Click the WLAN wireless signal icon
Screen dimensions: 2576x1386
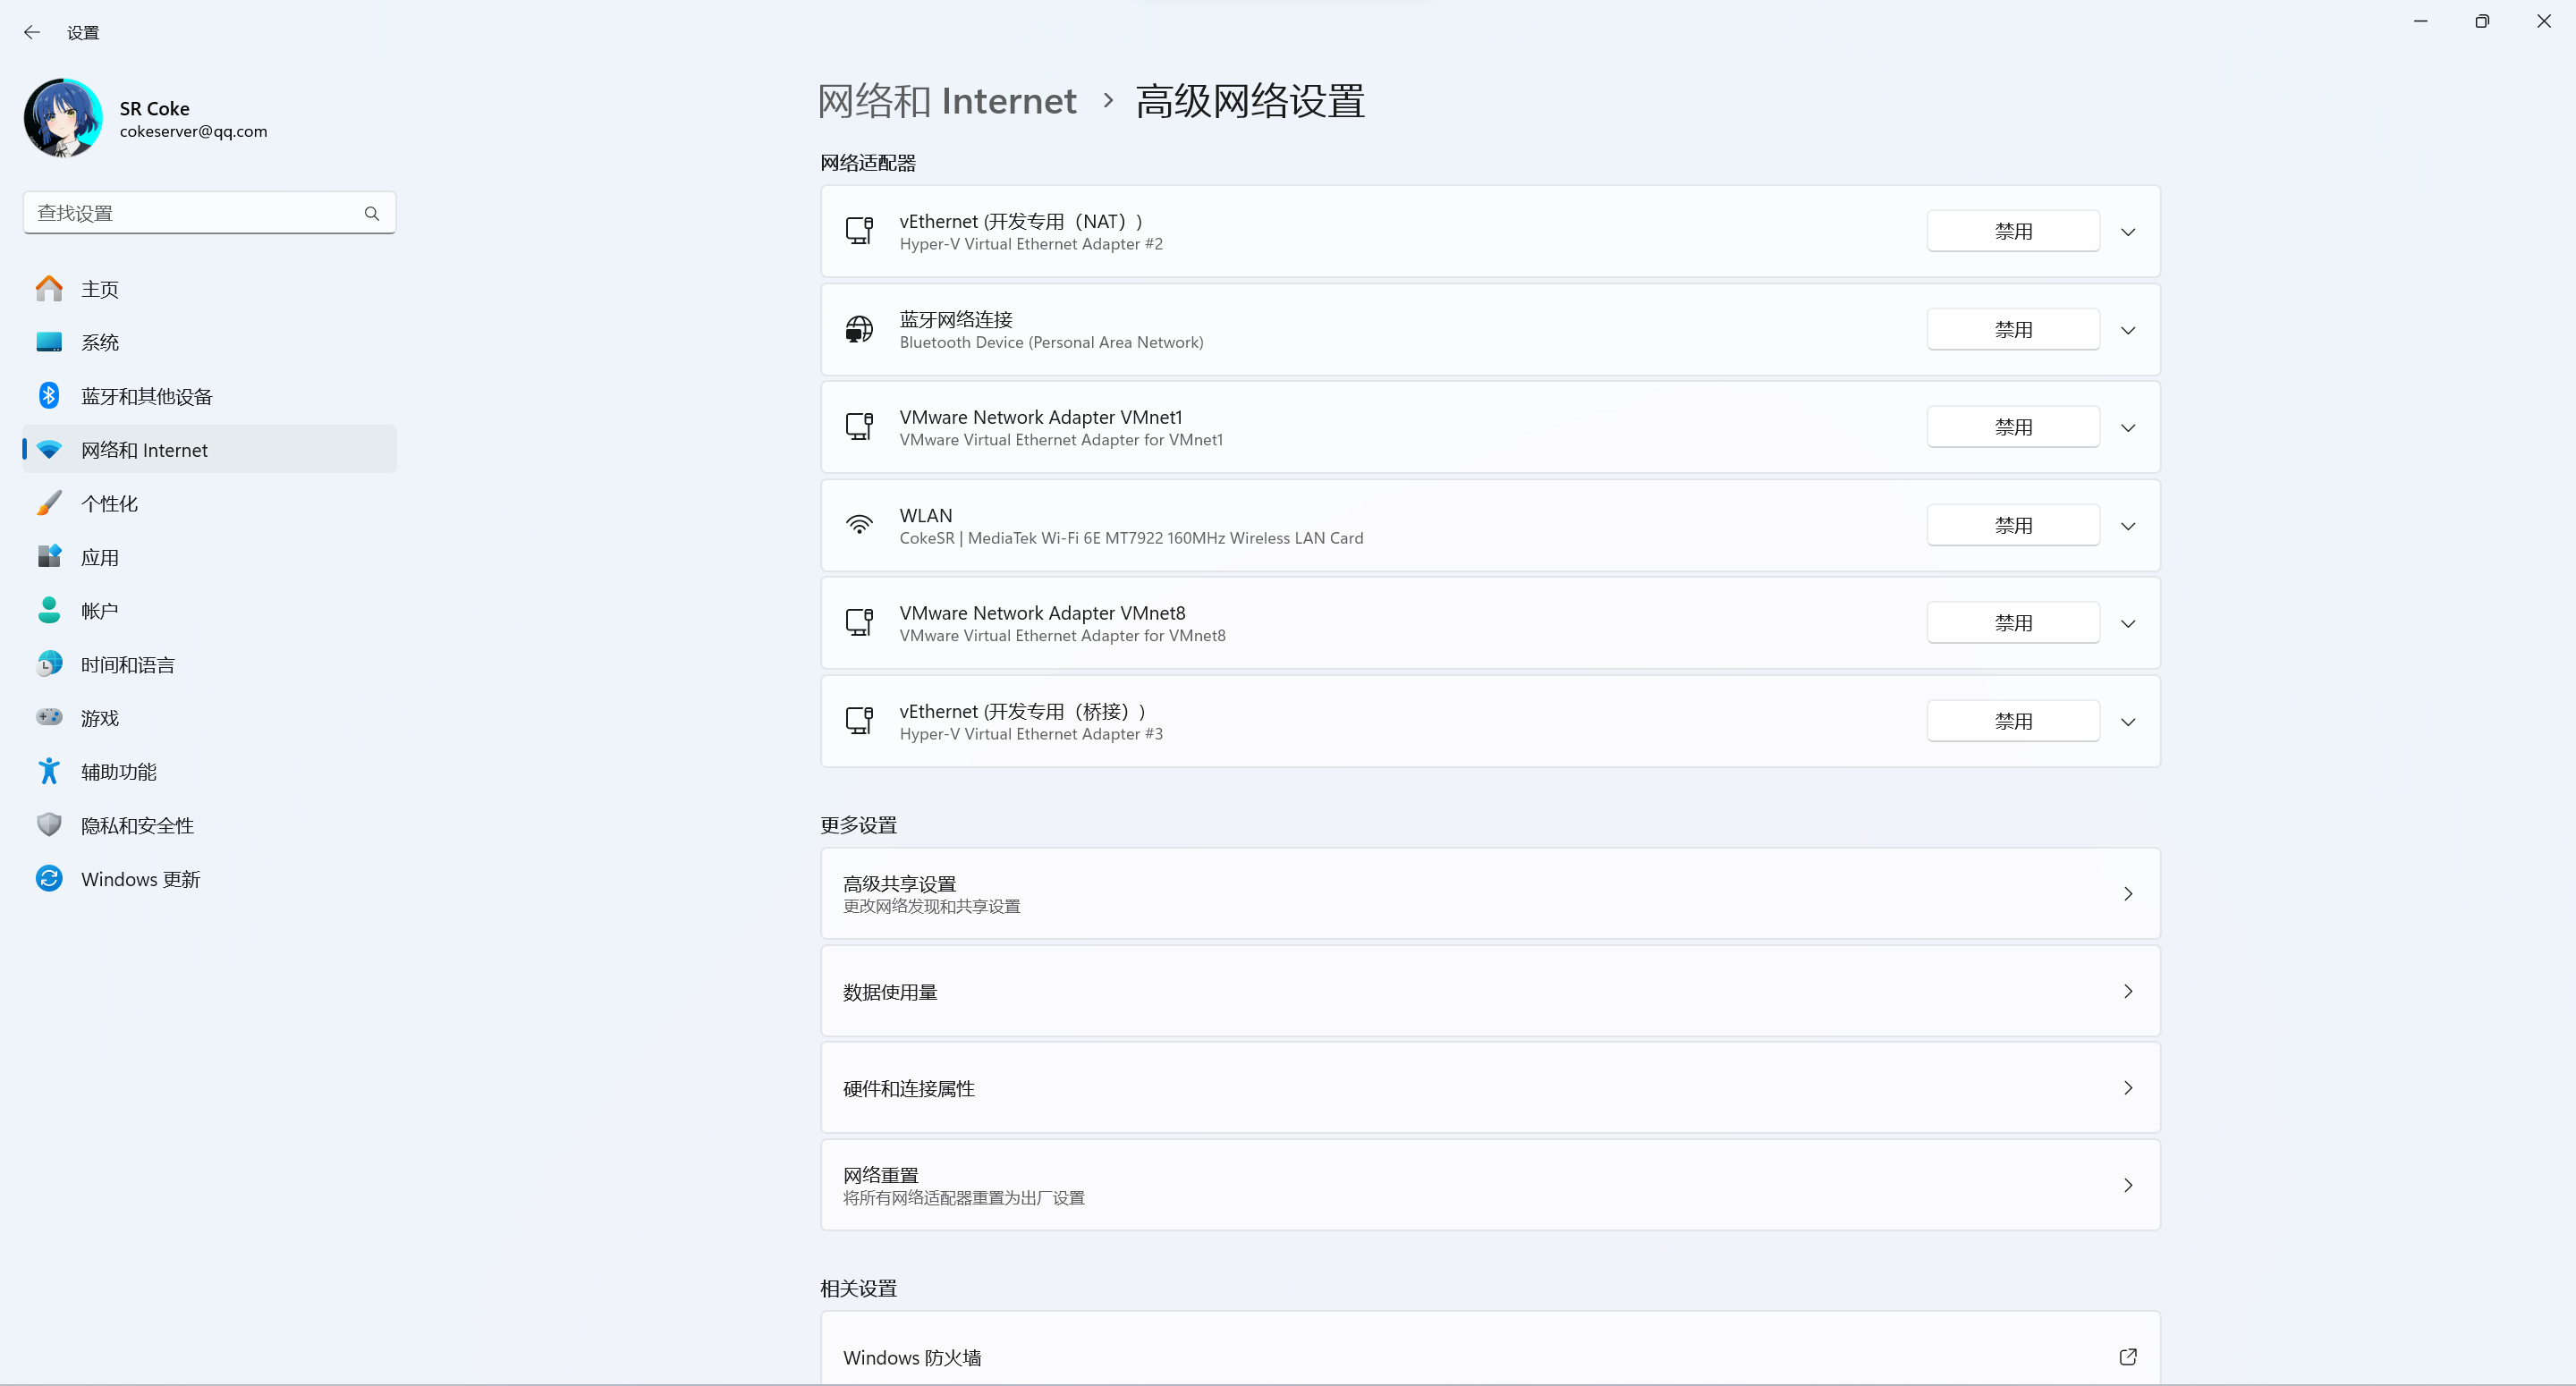coord(859,525)
